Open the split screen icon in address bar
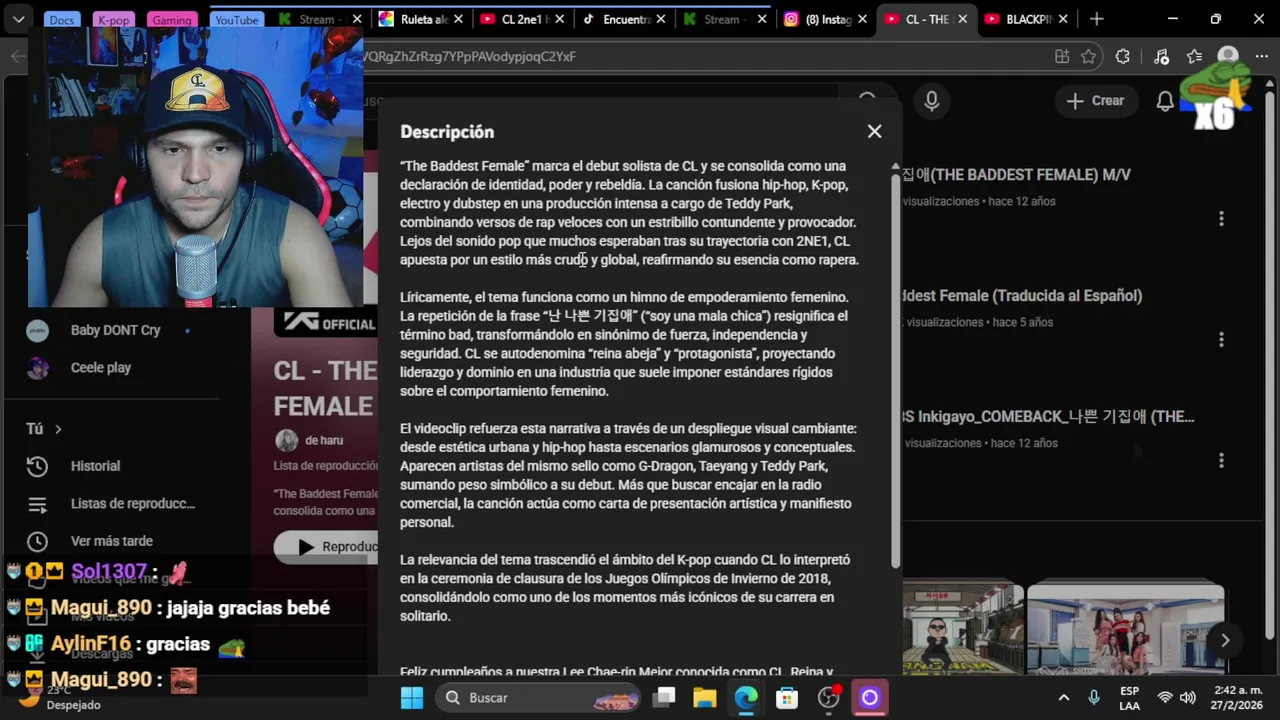 coord(1062,57)
